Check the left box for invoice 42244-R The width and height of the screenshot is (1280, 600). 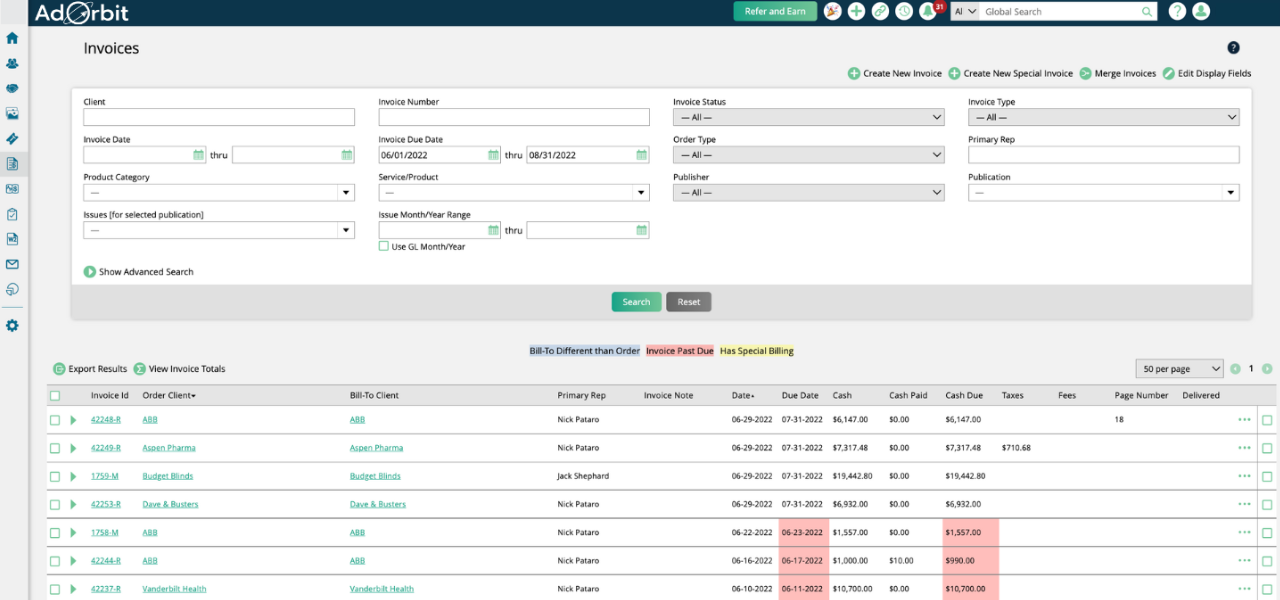(55, 560)
